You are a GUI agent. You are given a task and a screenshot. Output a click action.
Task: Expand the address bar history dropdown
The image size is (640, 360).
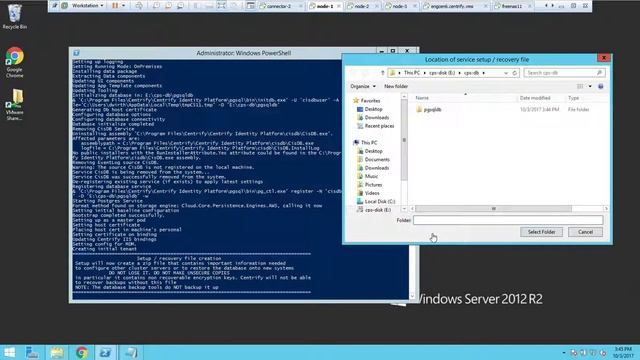(x=506, y=73)
